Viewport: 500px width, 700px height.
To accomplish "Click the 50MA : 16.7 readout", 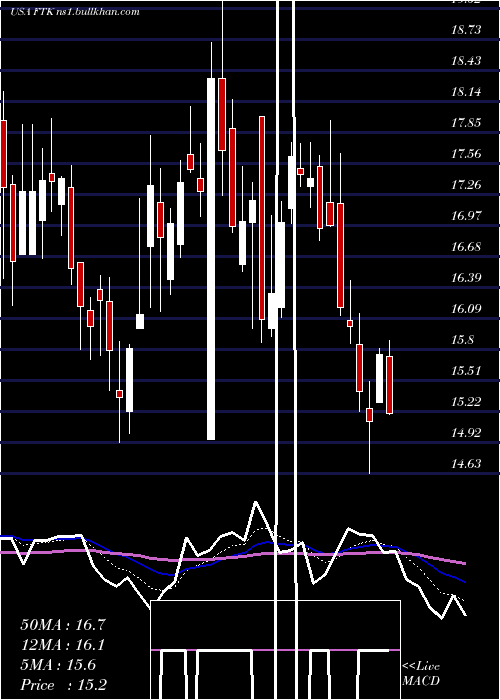I will pos(63,625).
